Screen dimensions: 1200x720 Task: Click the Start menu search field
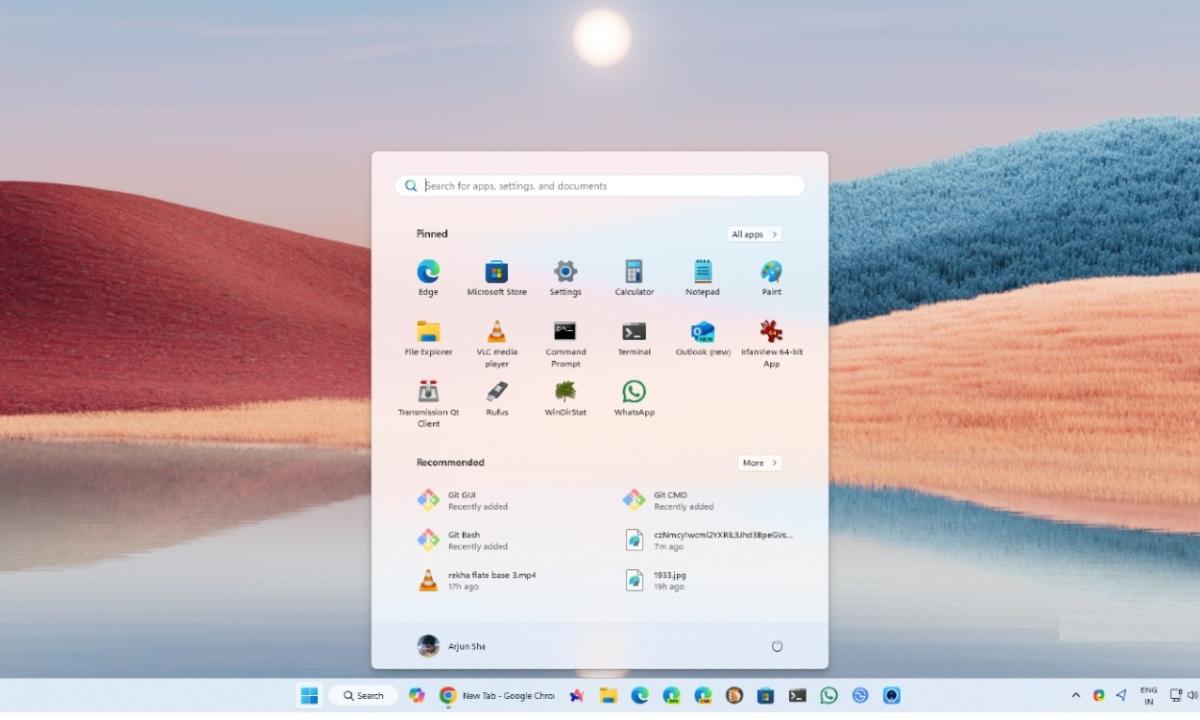(599, 185)
